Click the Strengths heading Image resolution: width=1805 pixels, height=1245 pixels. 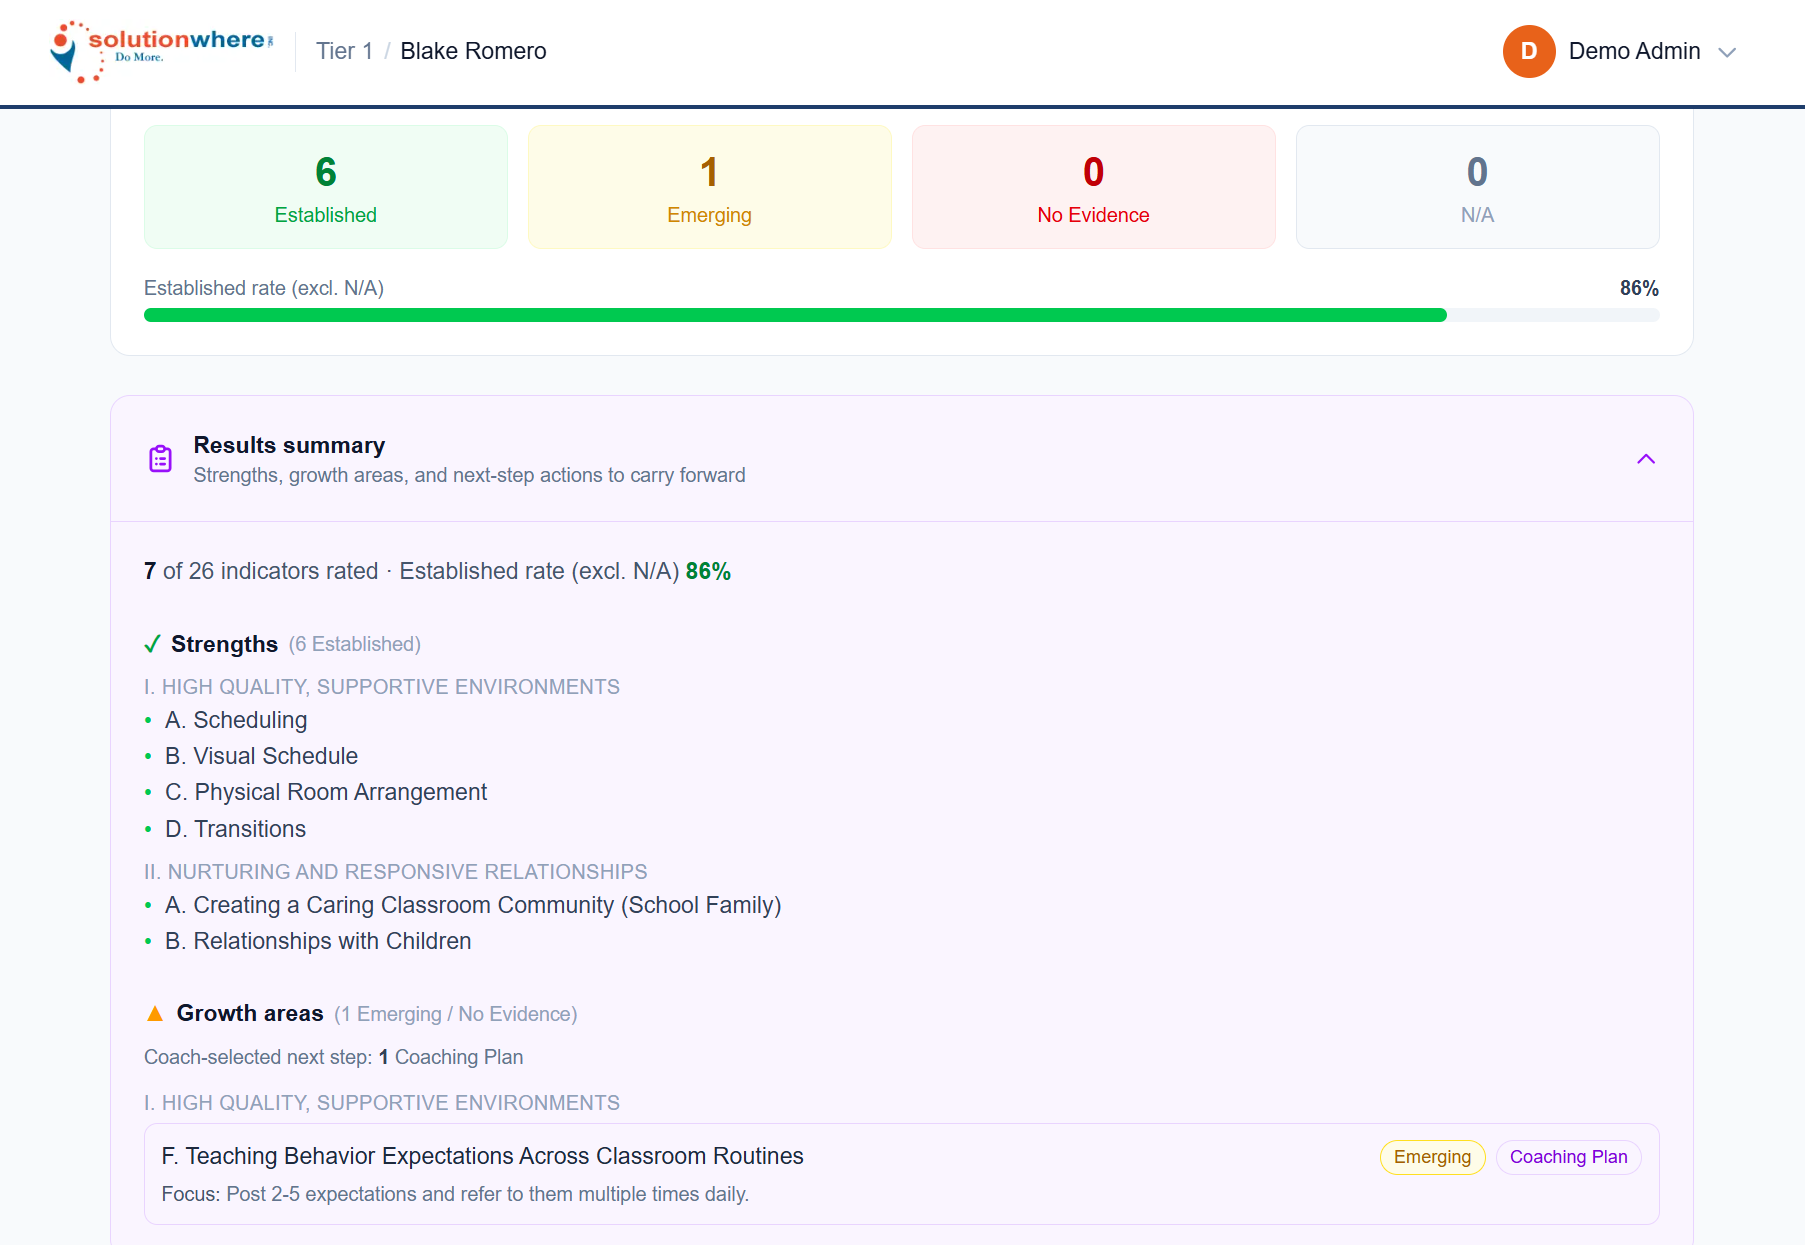[x=224, y=644]
